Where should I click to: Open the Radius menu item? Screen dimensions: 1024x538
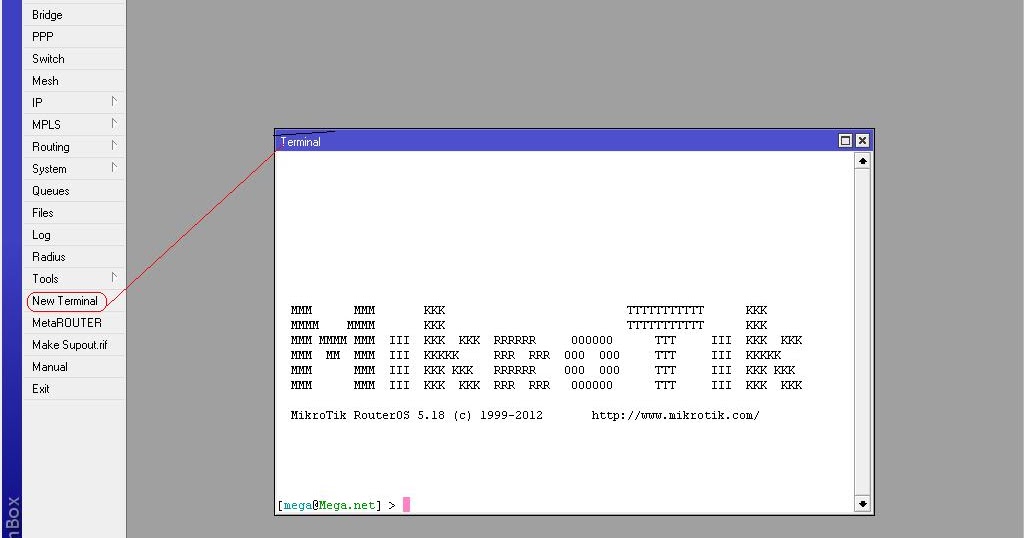coord(73,257)
